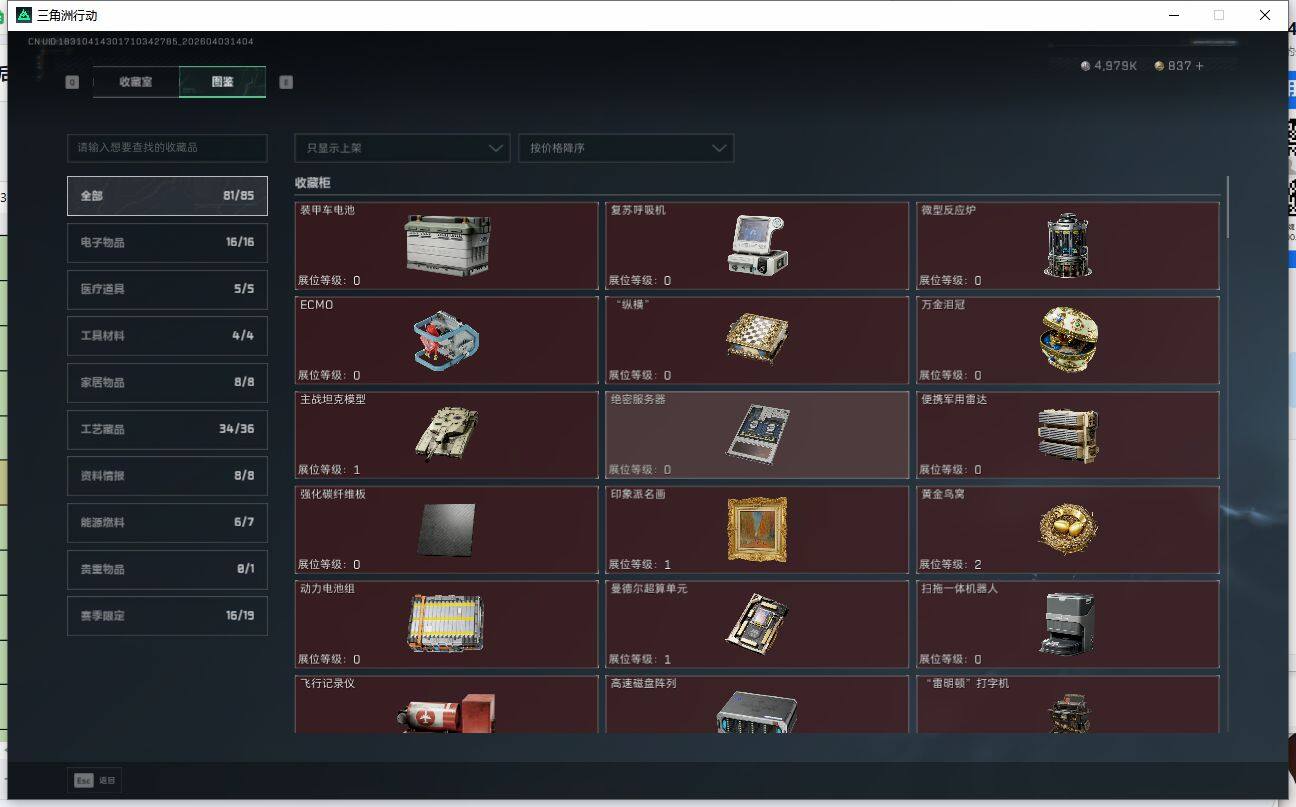Select the 主战坦克模型 tank model icon
The width and height of the screenshot is (1296, 807).
click(447, 434)
